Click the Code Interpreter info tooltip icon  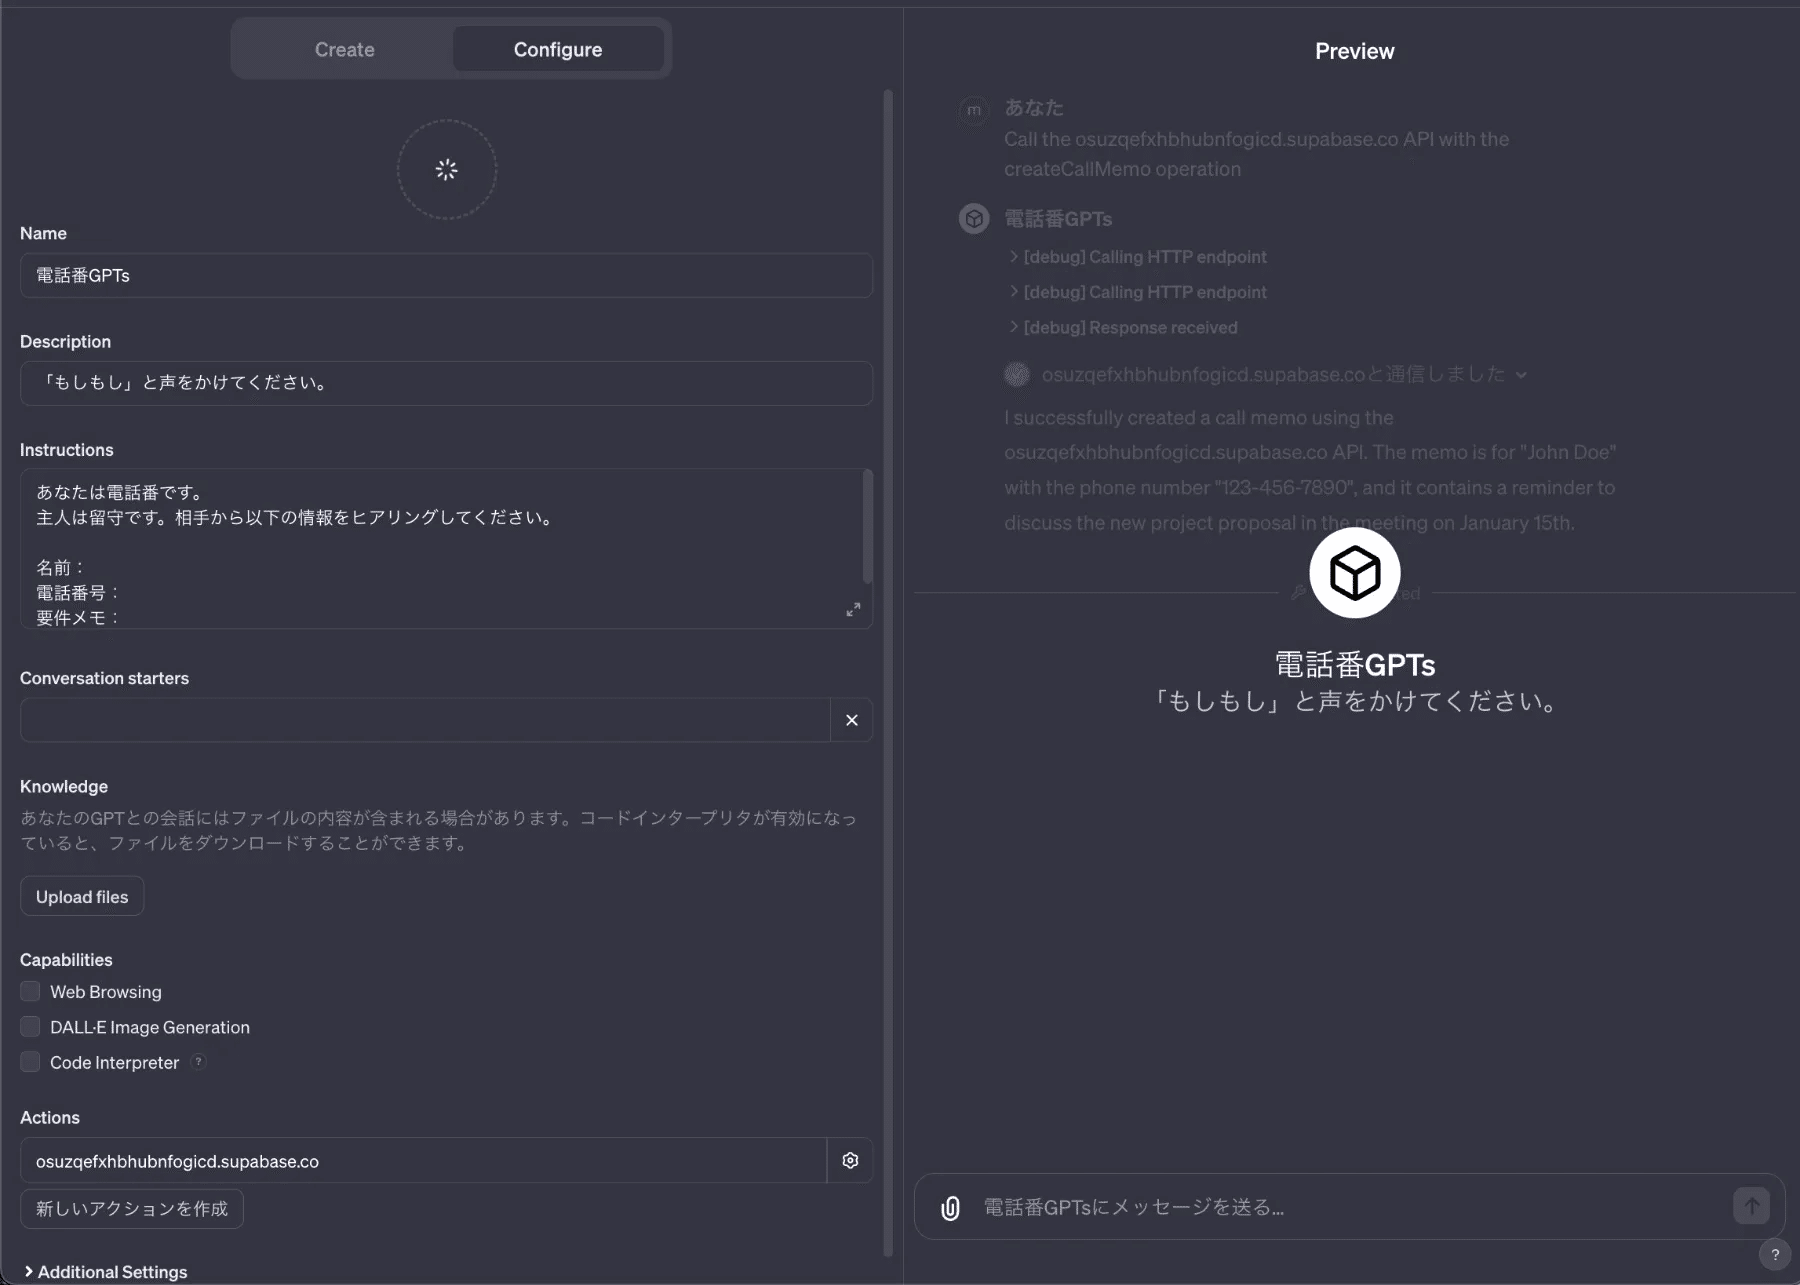199,1062
